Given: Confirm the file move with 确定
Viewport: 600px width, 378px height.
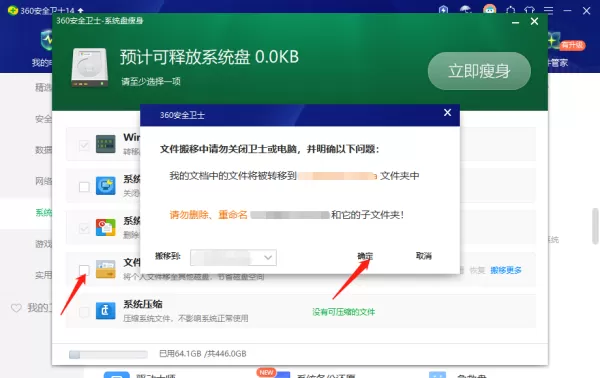Looking at the screenshot, I should 365,256.
